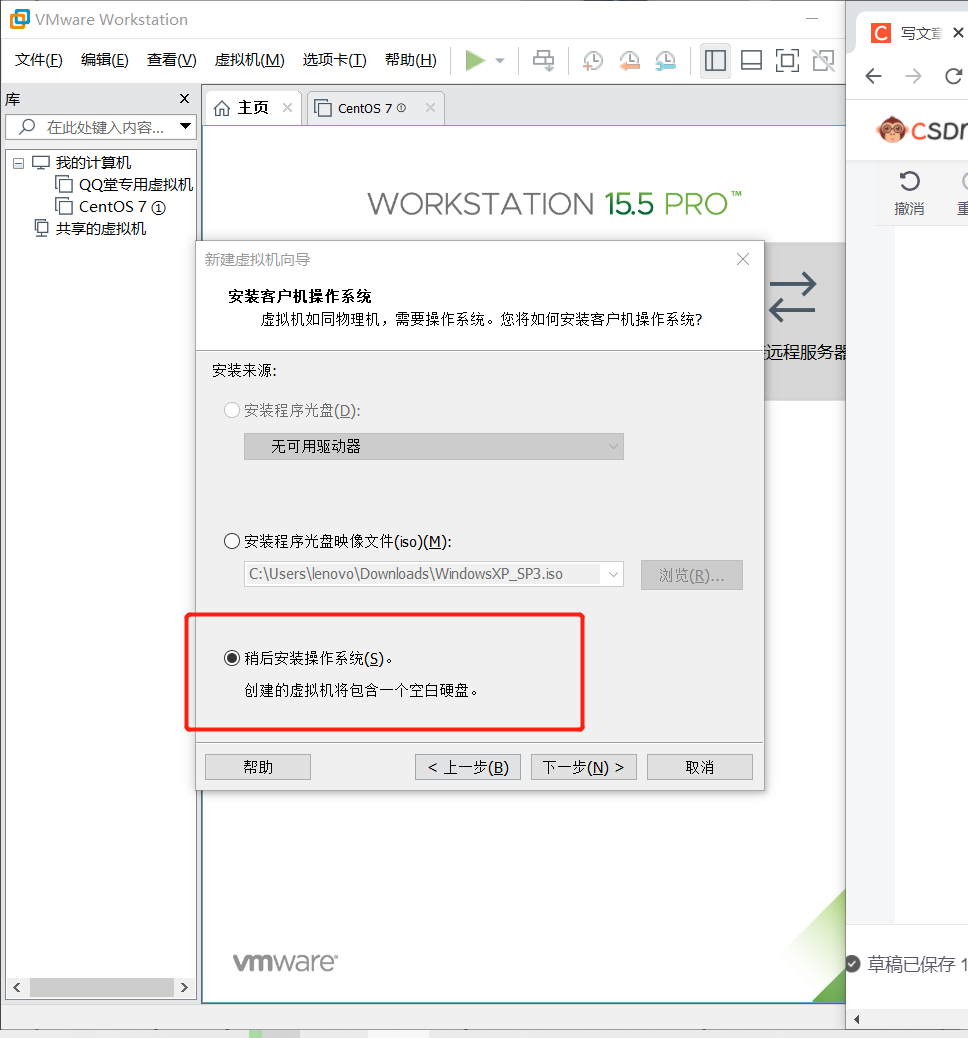Open the 帮助(H) menu

tap(411, 60)
